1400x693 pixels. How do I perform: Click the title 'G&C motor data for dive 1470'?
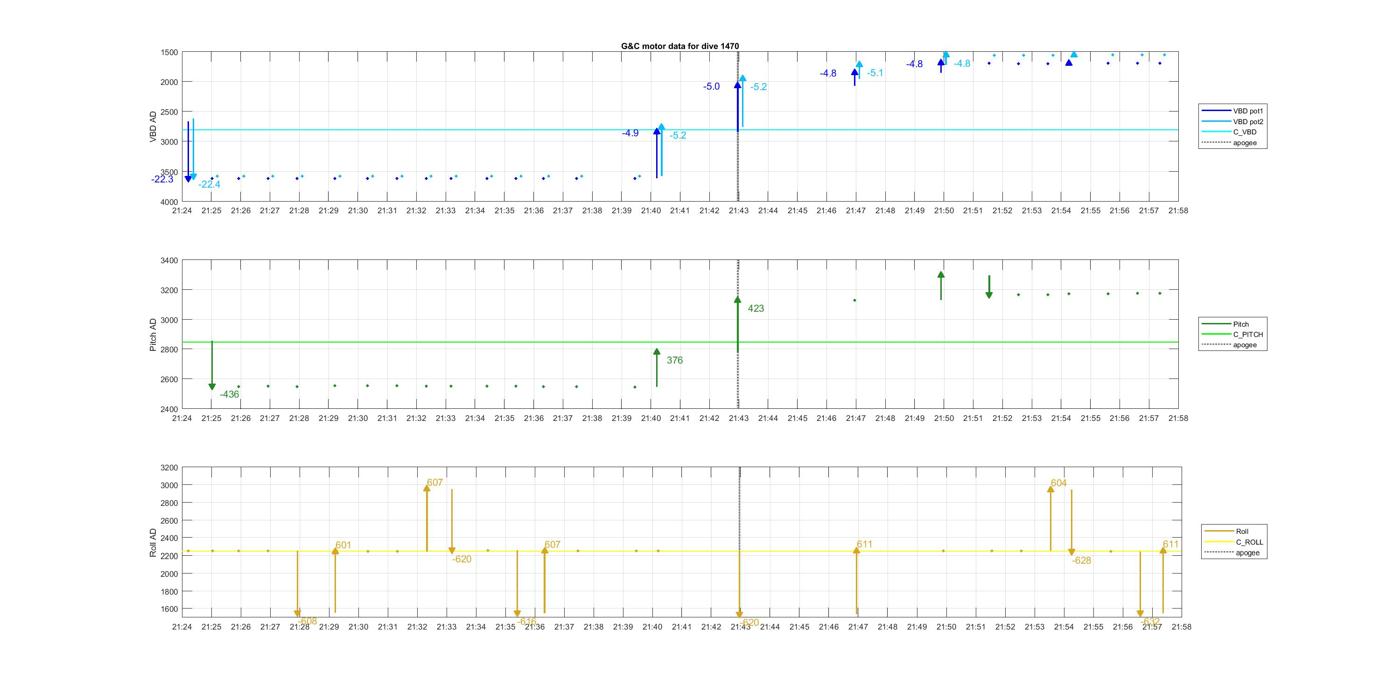(x=680, y=46)
